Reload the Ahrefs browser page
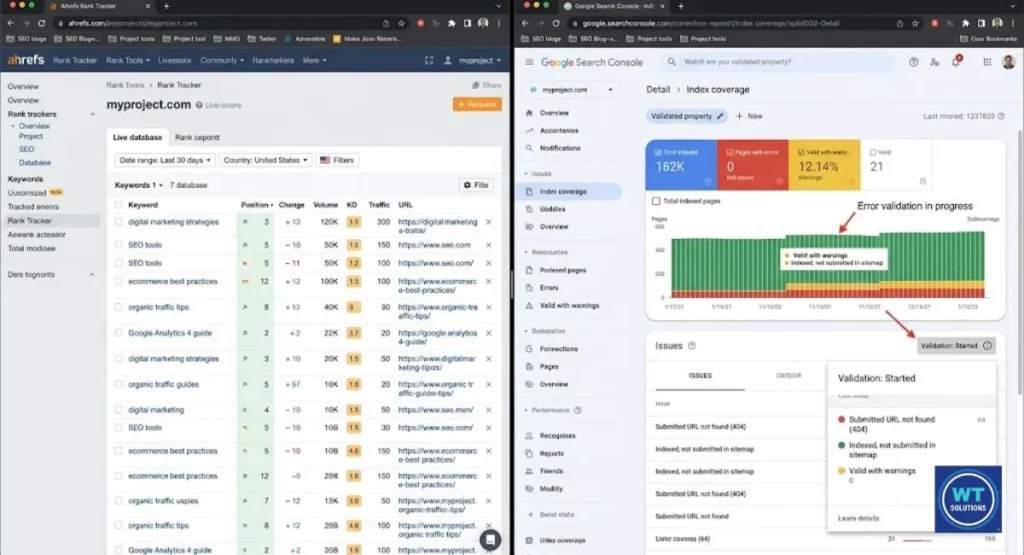Image resolution: width=1024 pixels, height=555 pixels. pos(41,23)
